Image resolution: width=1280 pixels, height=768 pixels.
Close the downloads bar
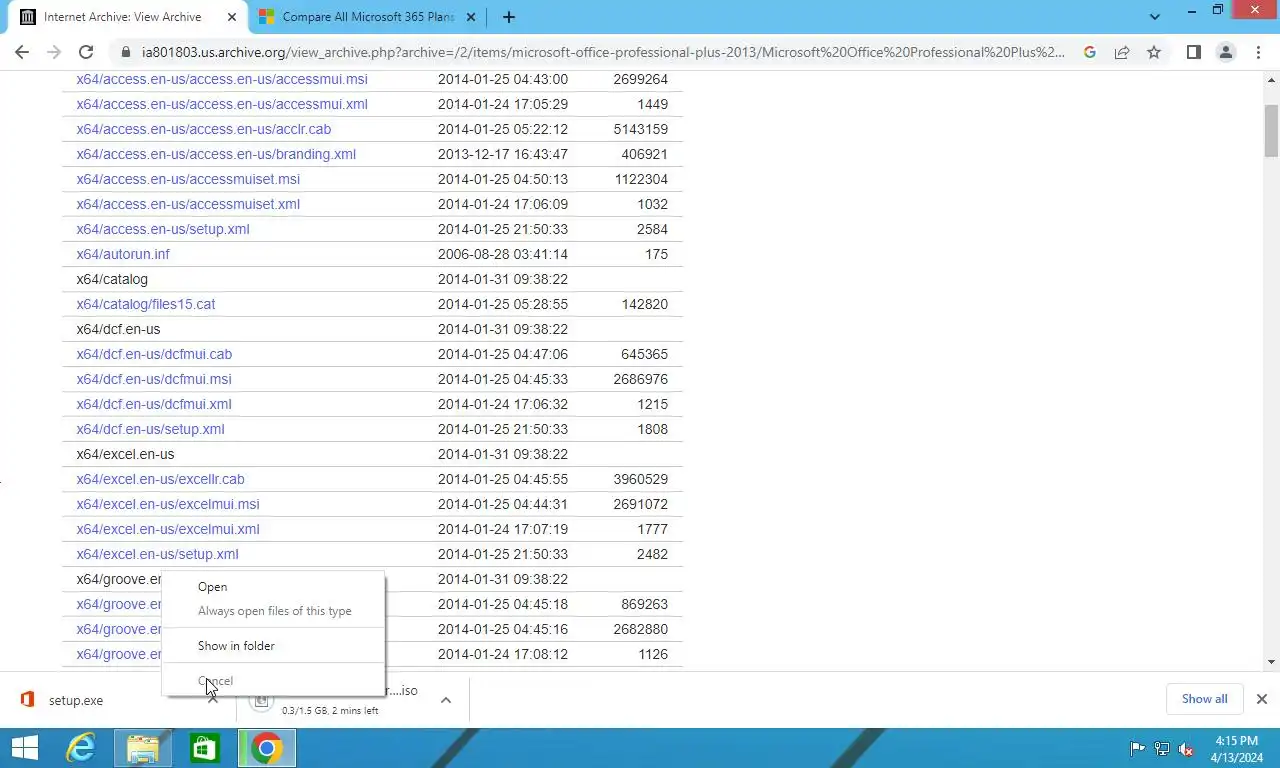[1262, 699]
